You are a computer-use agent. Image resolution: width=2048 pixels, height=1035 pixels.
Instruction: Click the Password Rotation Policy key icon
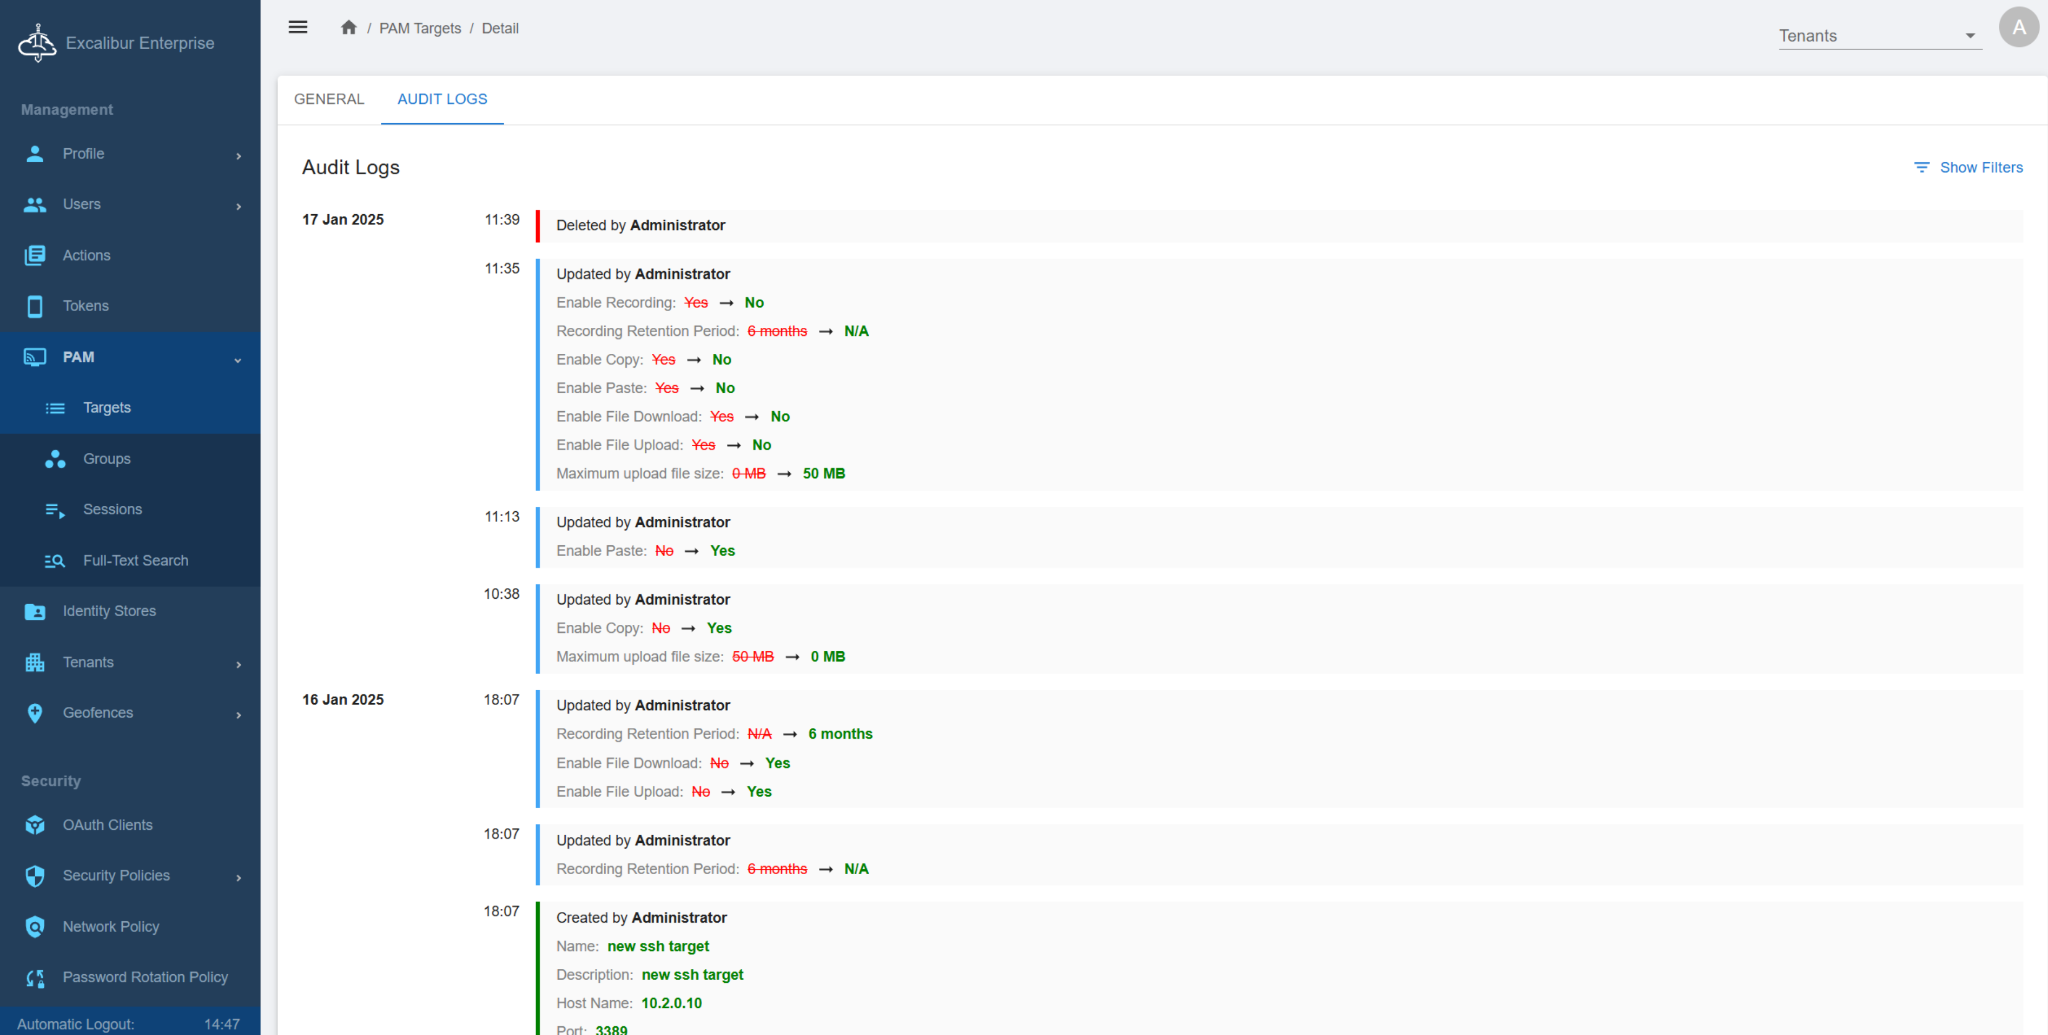(x=35, y=978)
